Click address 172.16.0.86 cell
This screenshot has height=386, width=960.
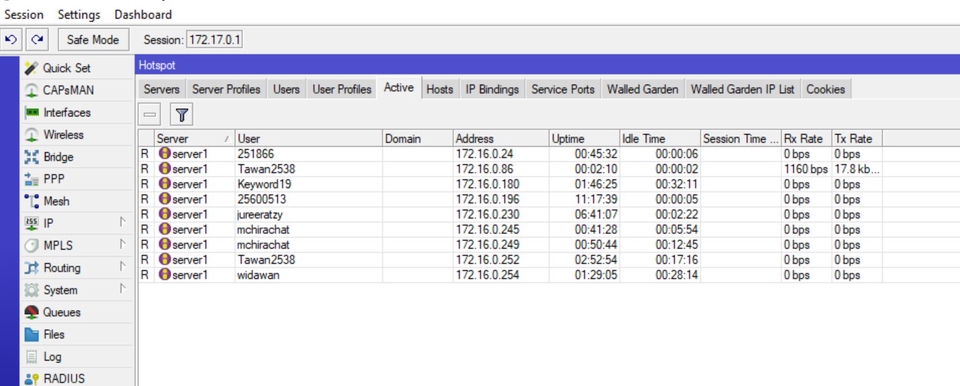(501, 169)
